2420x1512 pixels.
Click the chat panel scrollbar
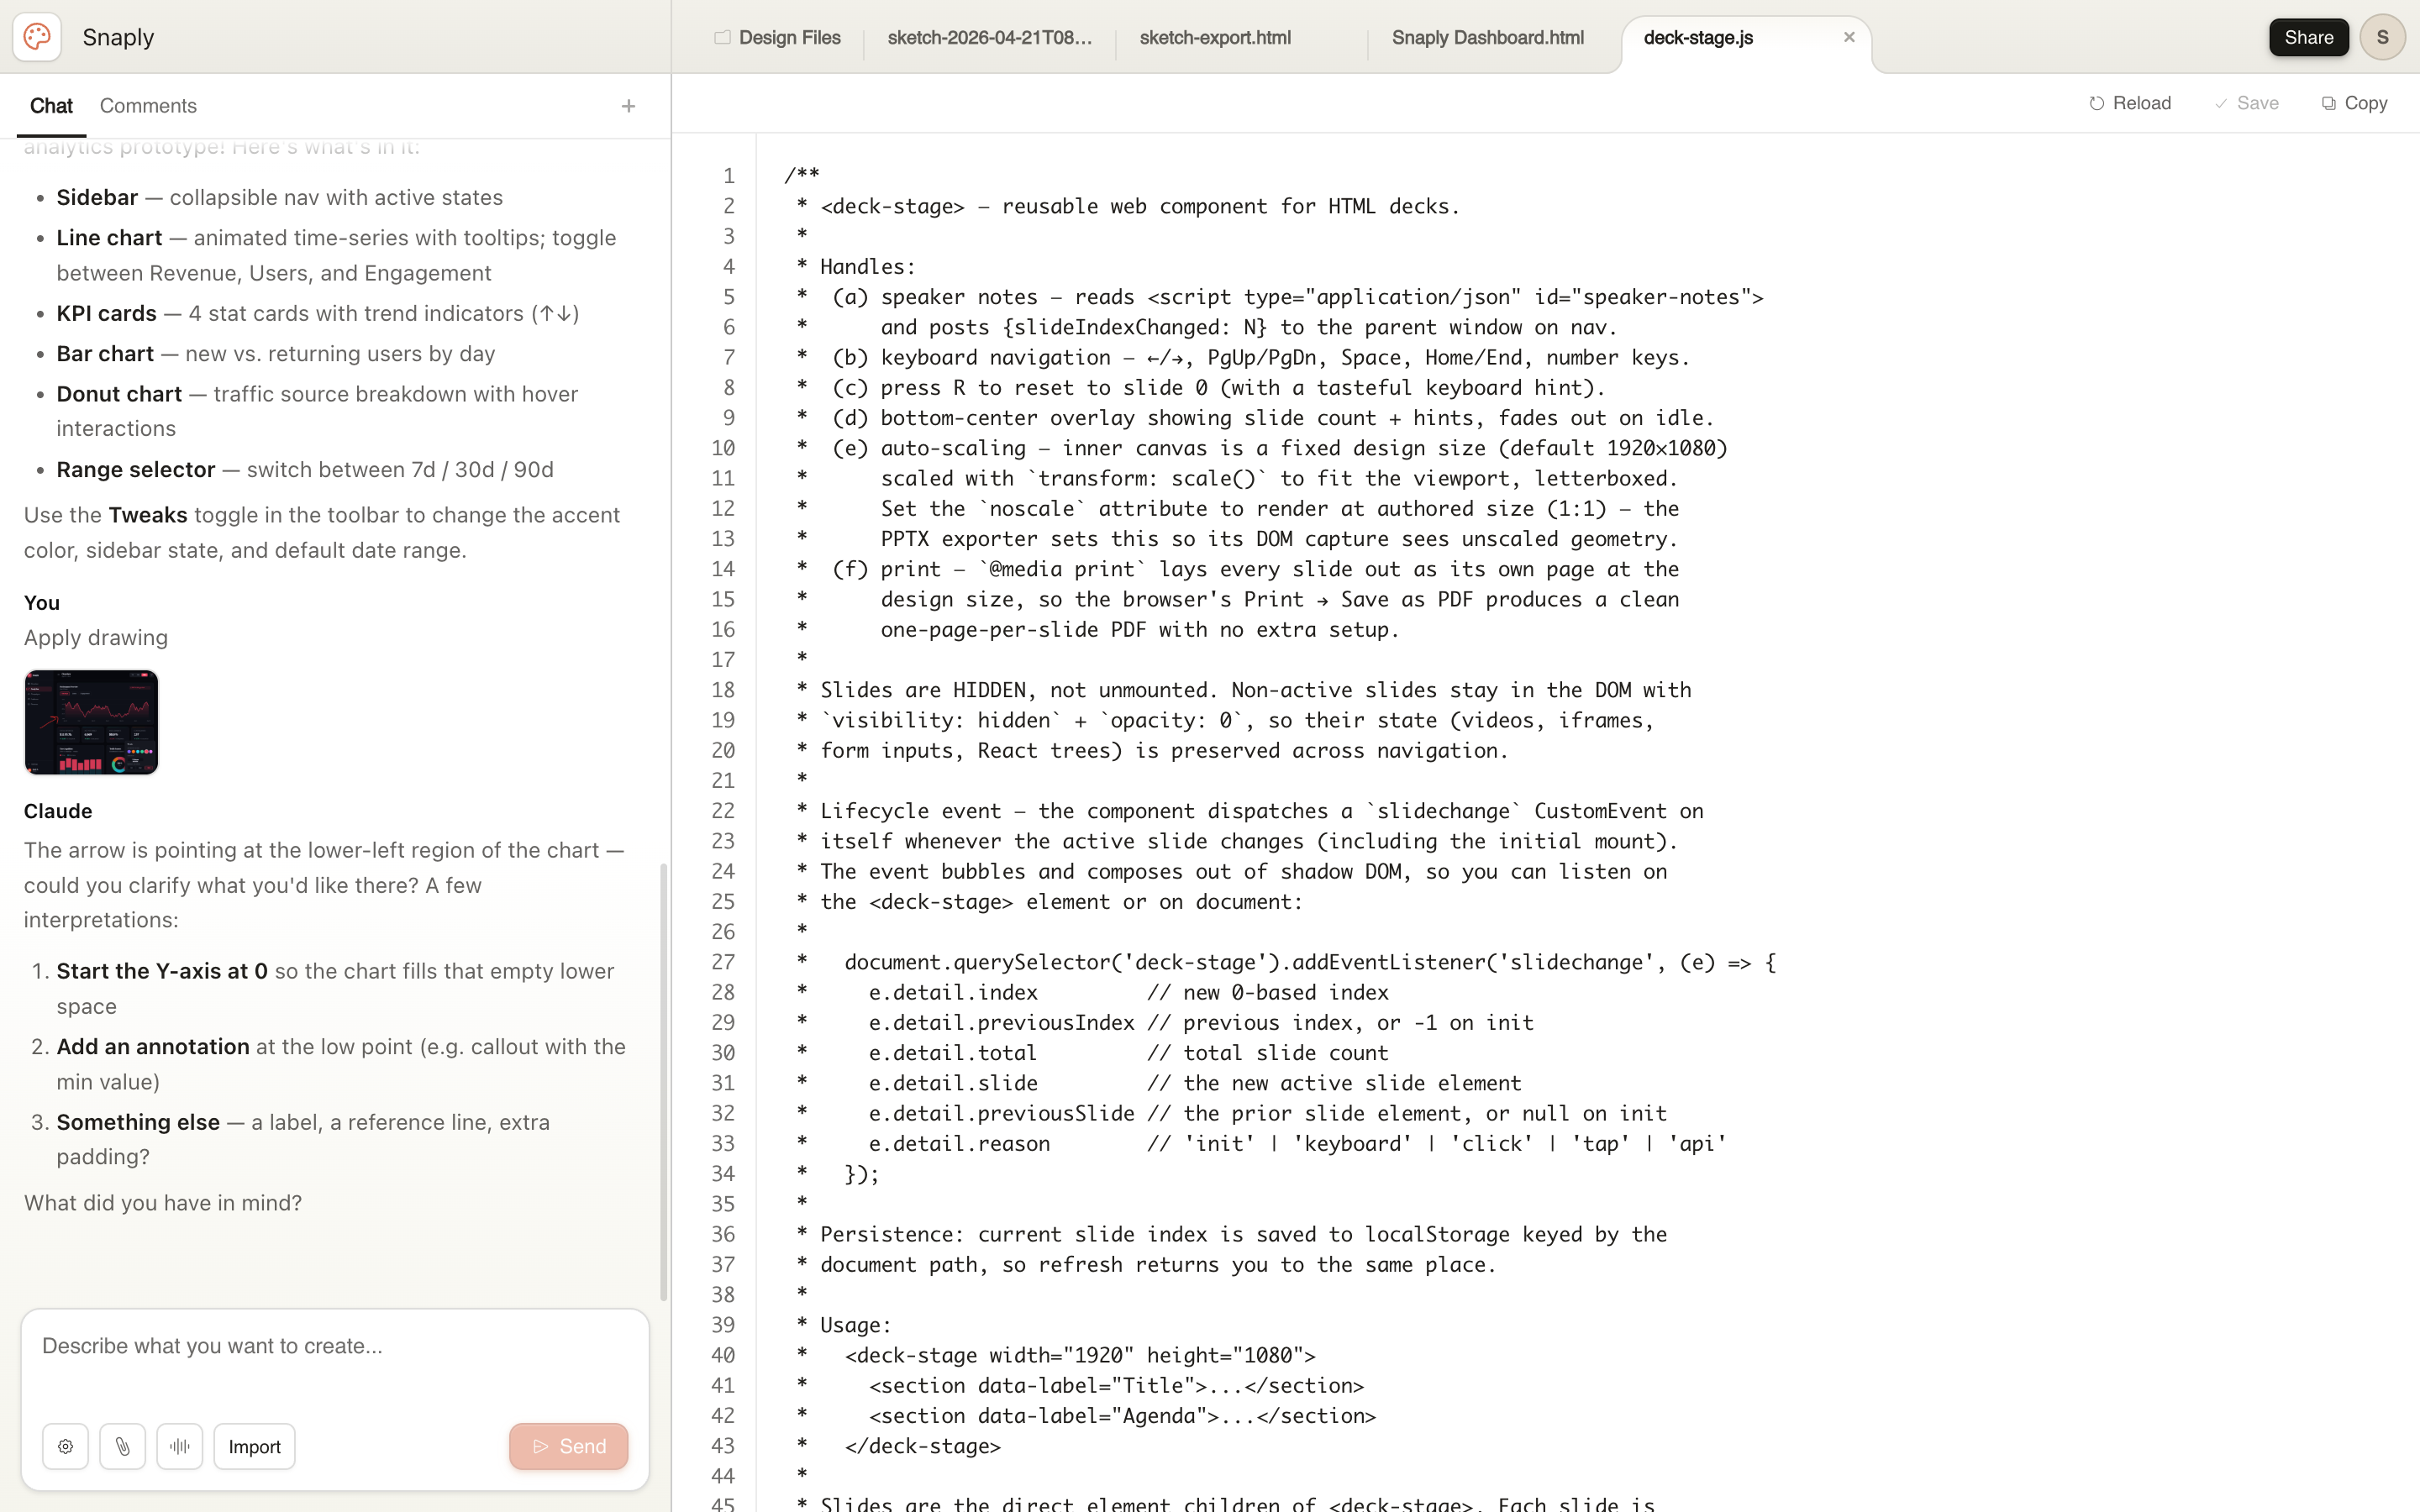tap(663, 1080)
